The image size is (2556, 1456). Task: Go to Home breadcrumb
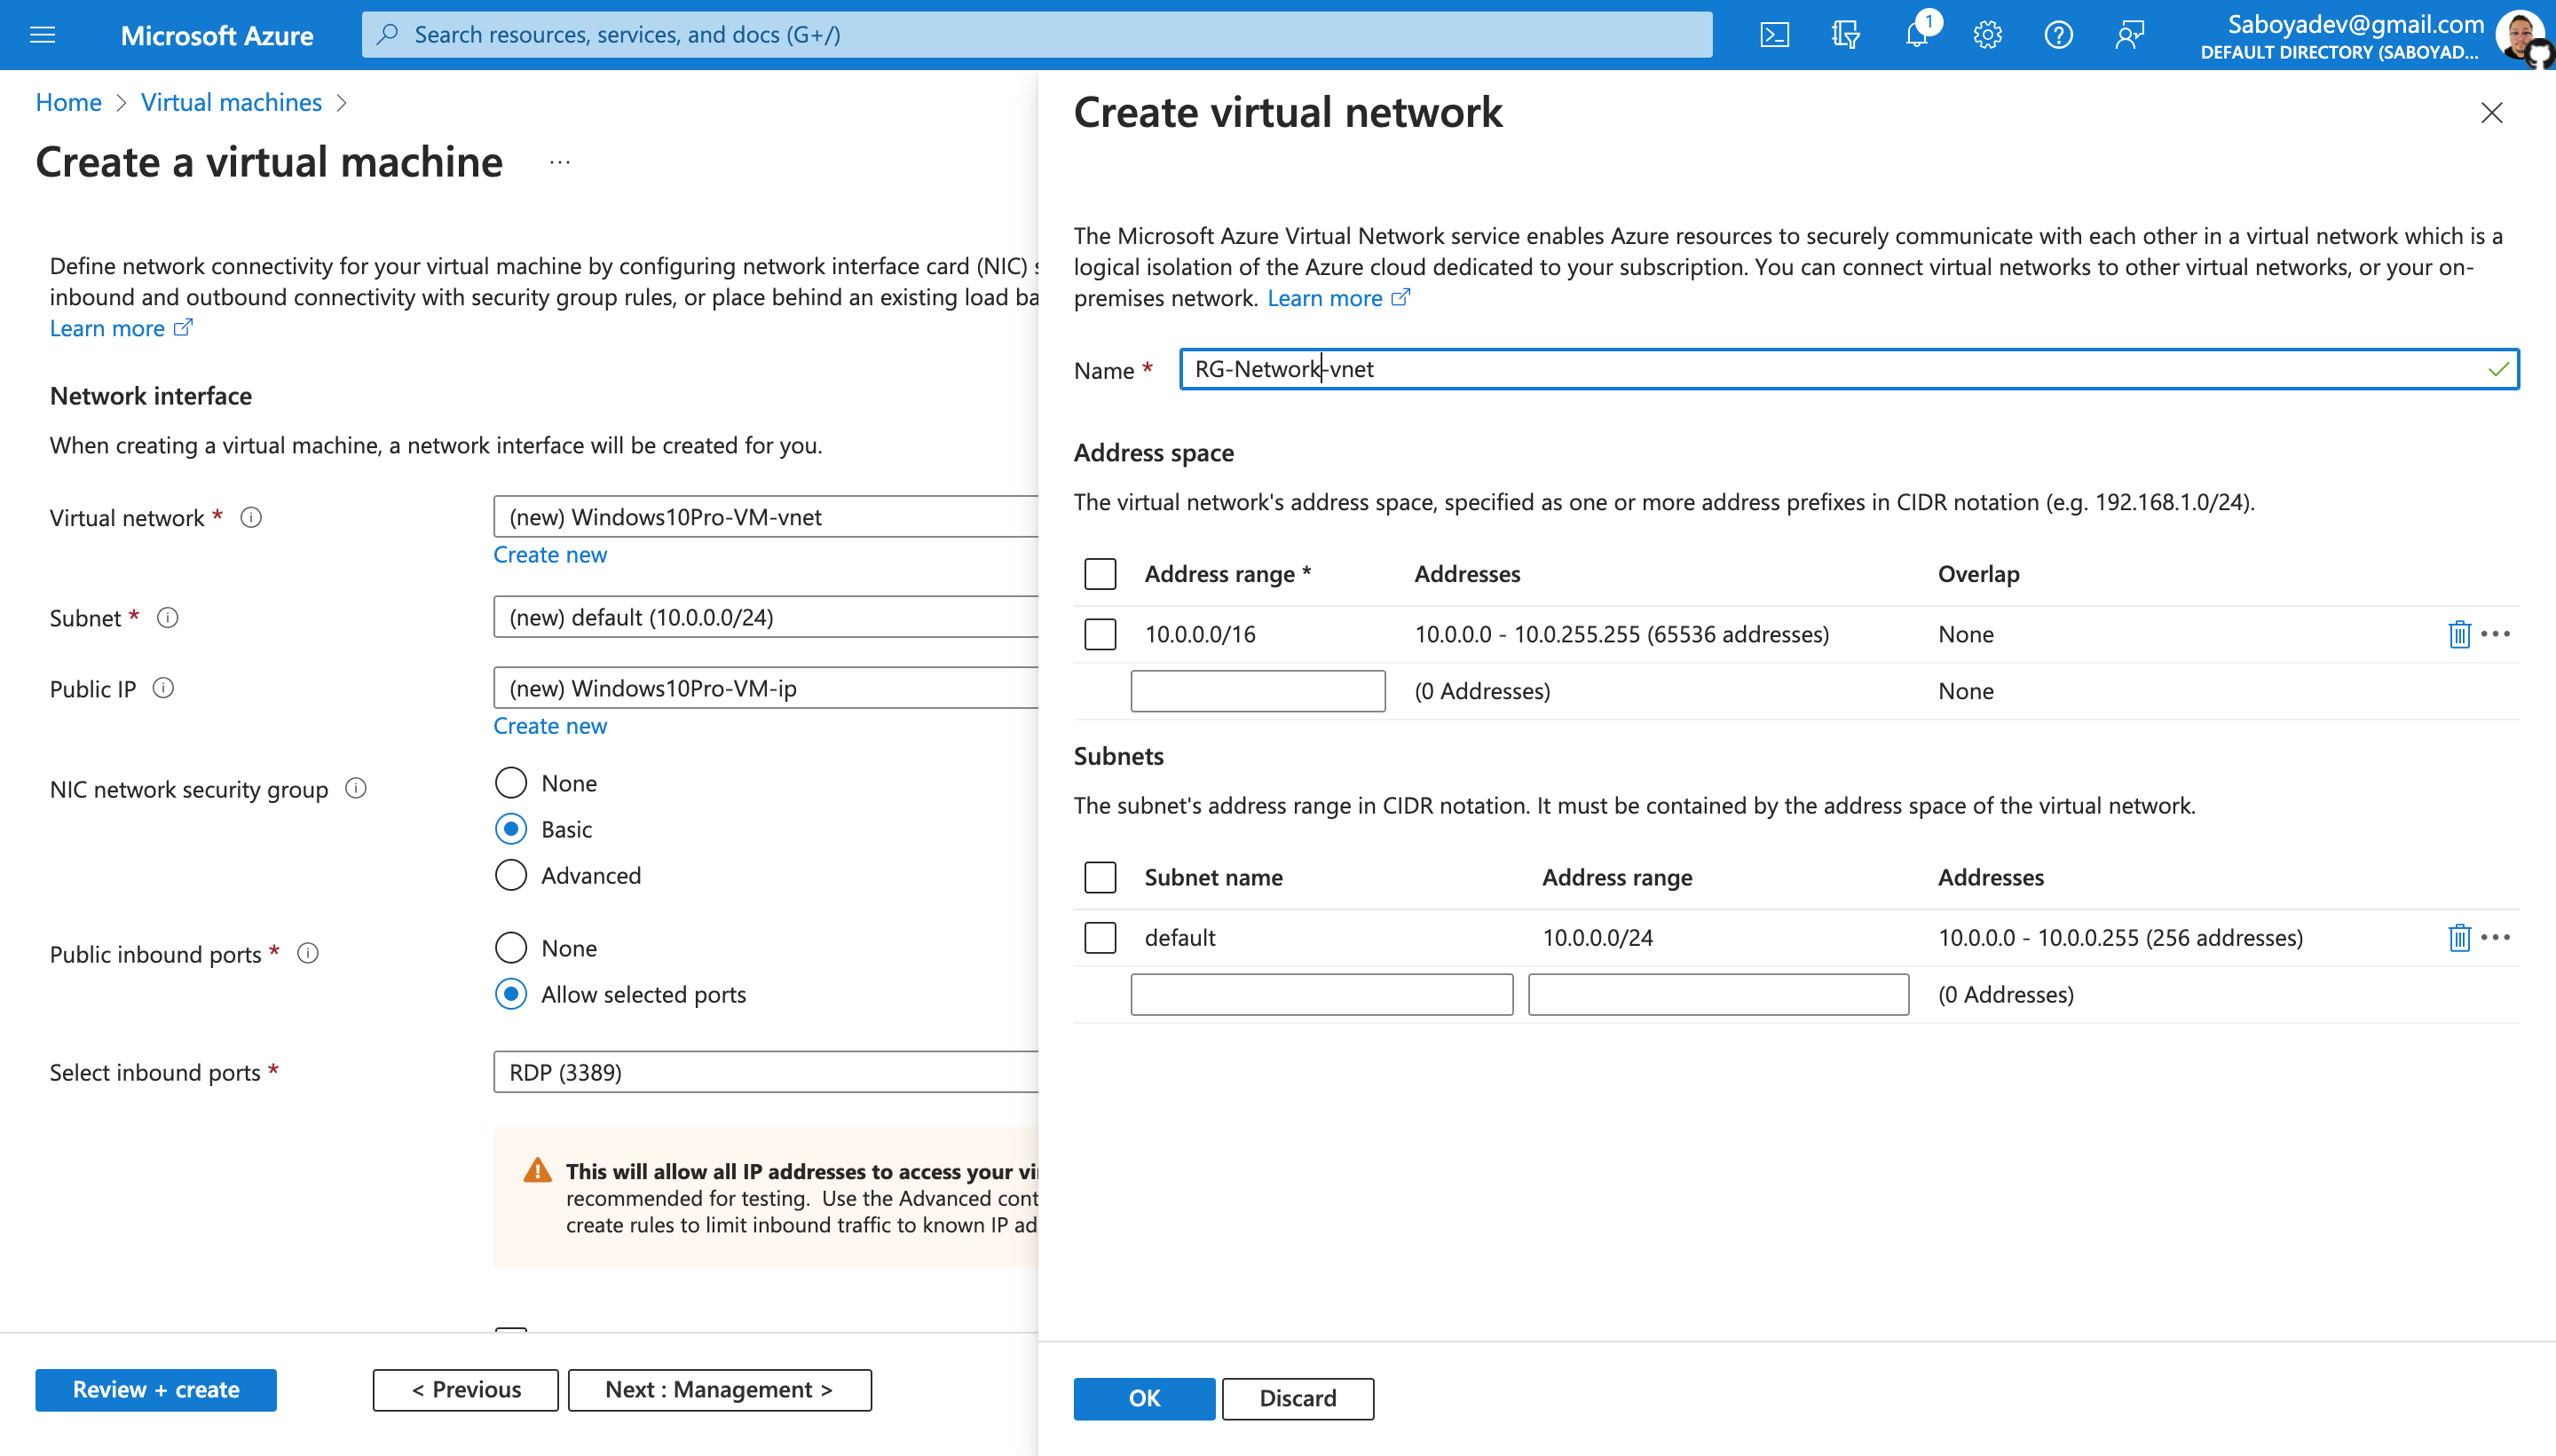(68, 102)
